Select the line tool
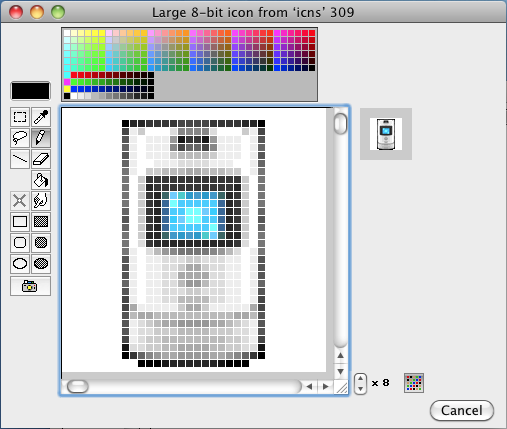507x429 pixels. pyautogui.click(x=20, y=159)
